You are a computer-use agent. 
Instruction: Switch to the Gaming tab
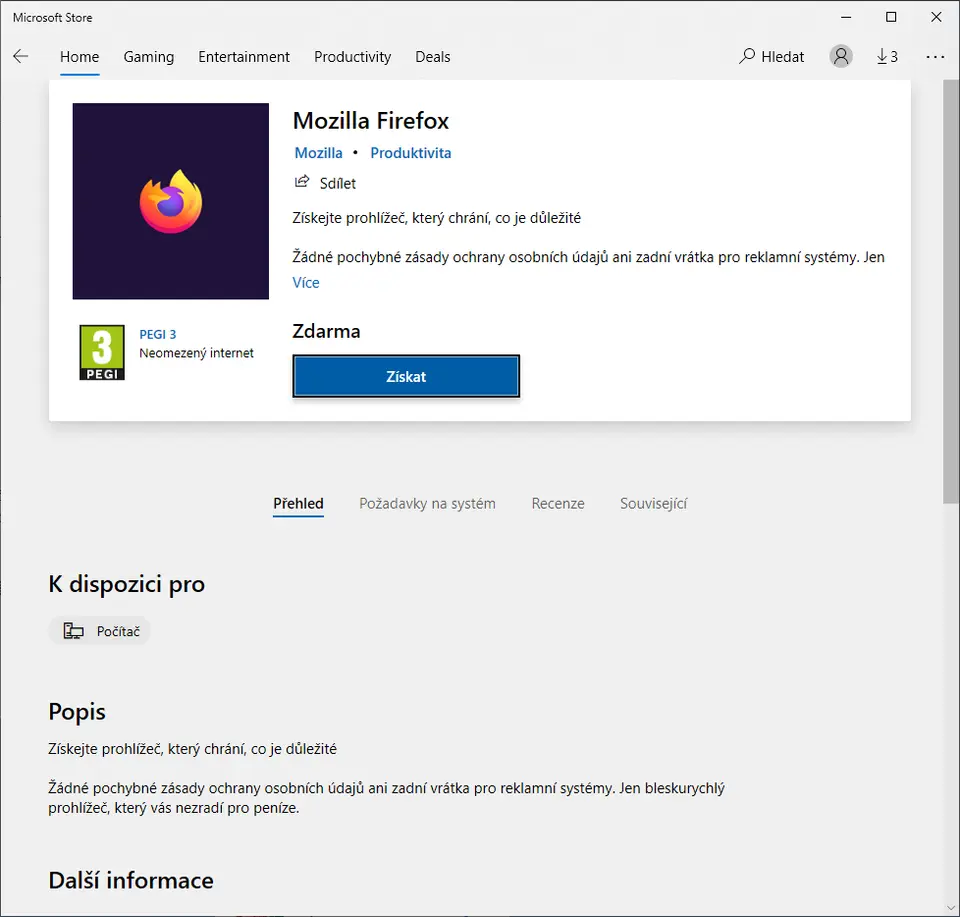coord(149,57)
